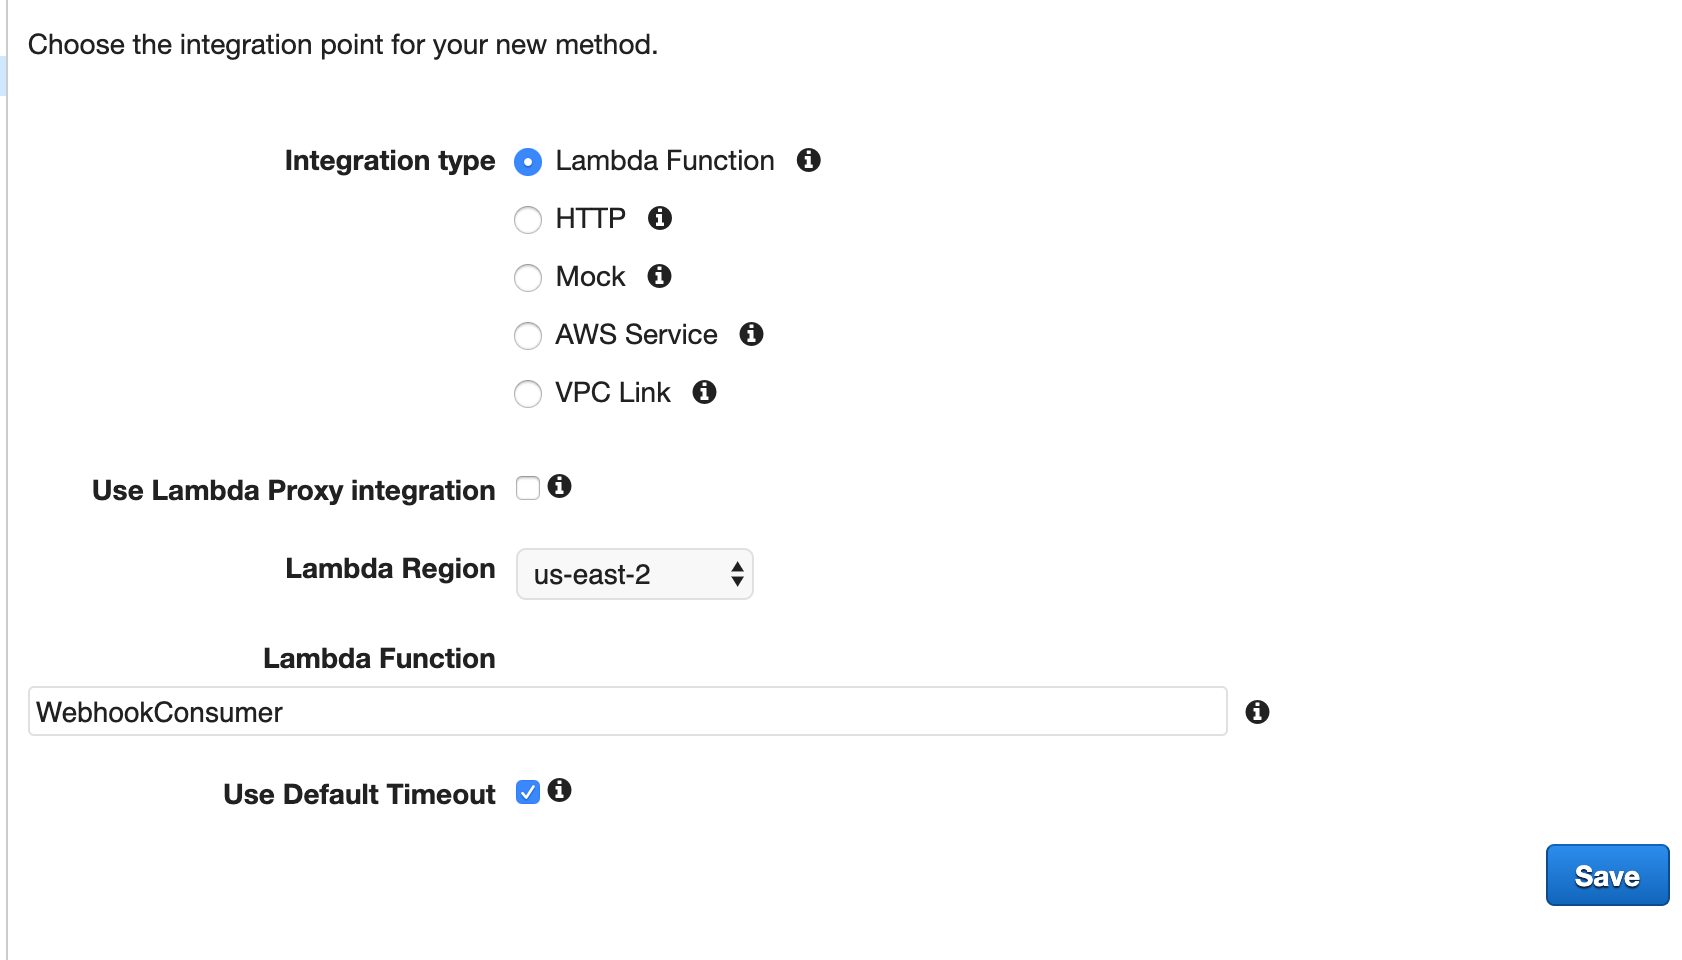The image size is (1682, 960).
Task: Click info icon next to HTTP option
Action: point(659,218)
